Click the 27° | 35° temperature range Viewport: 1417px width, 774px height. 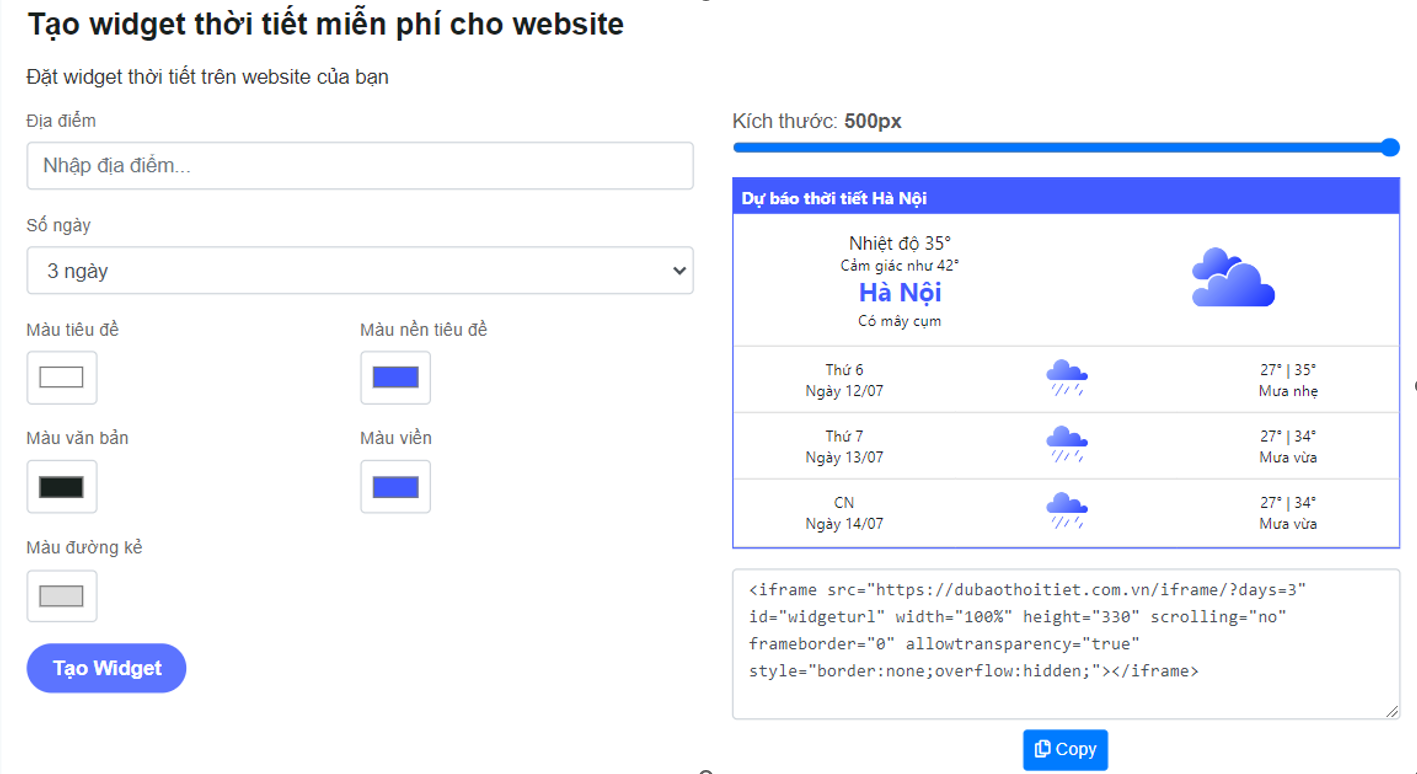pyautogui.click(x=1288, y=370)
